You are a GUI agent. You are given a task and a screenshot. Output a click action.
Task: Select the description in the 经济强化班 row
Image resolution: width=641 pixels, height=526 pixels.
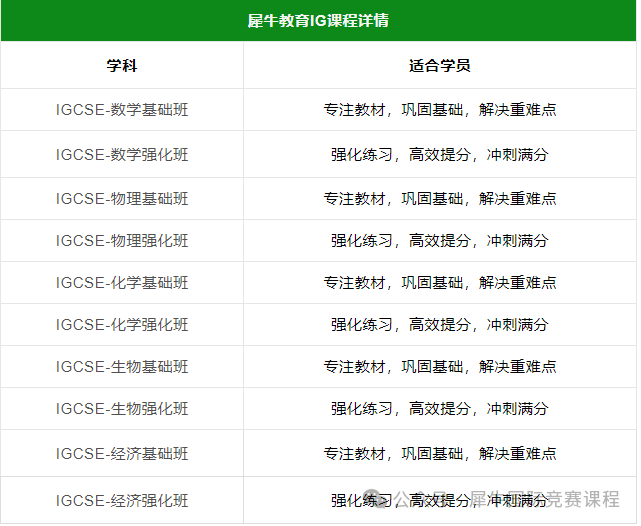pos(440,501)
